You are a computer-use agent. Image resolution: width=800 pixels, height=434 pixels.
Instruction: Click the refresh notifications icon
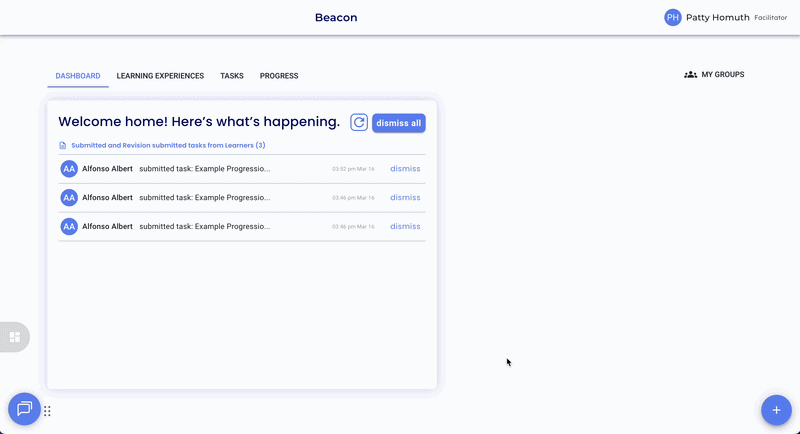coord(359,122)
